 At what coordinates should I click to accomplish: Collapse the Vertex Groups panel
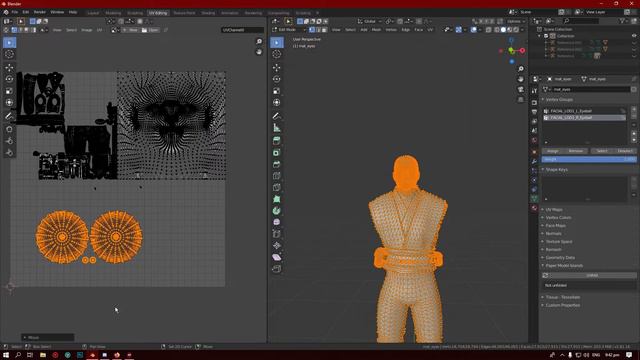(558, 100)
